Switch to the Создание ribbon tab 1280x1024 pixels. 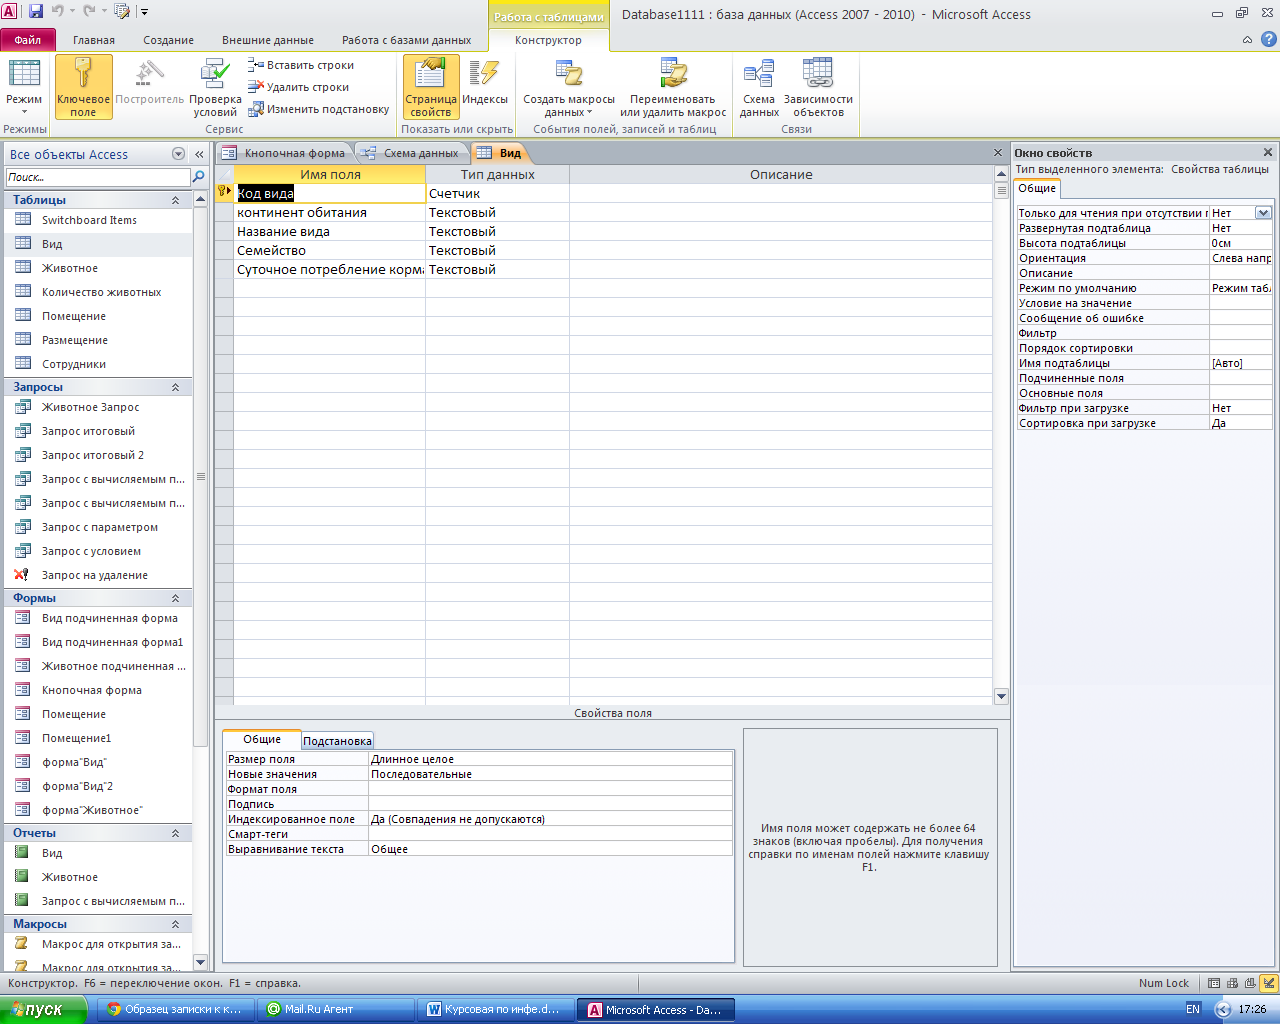point(168,40)
